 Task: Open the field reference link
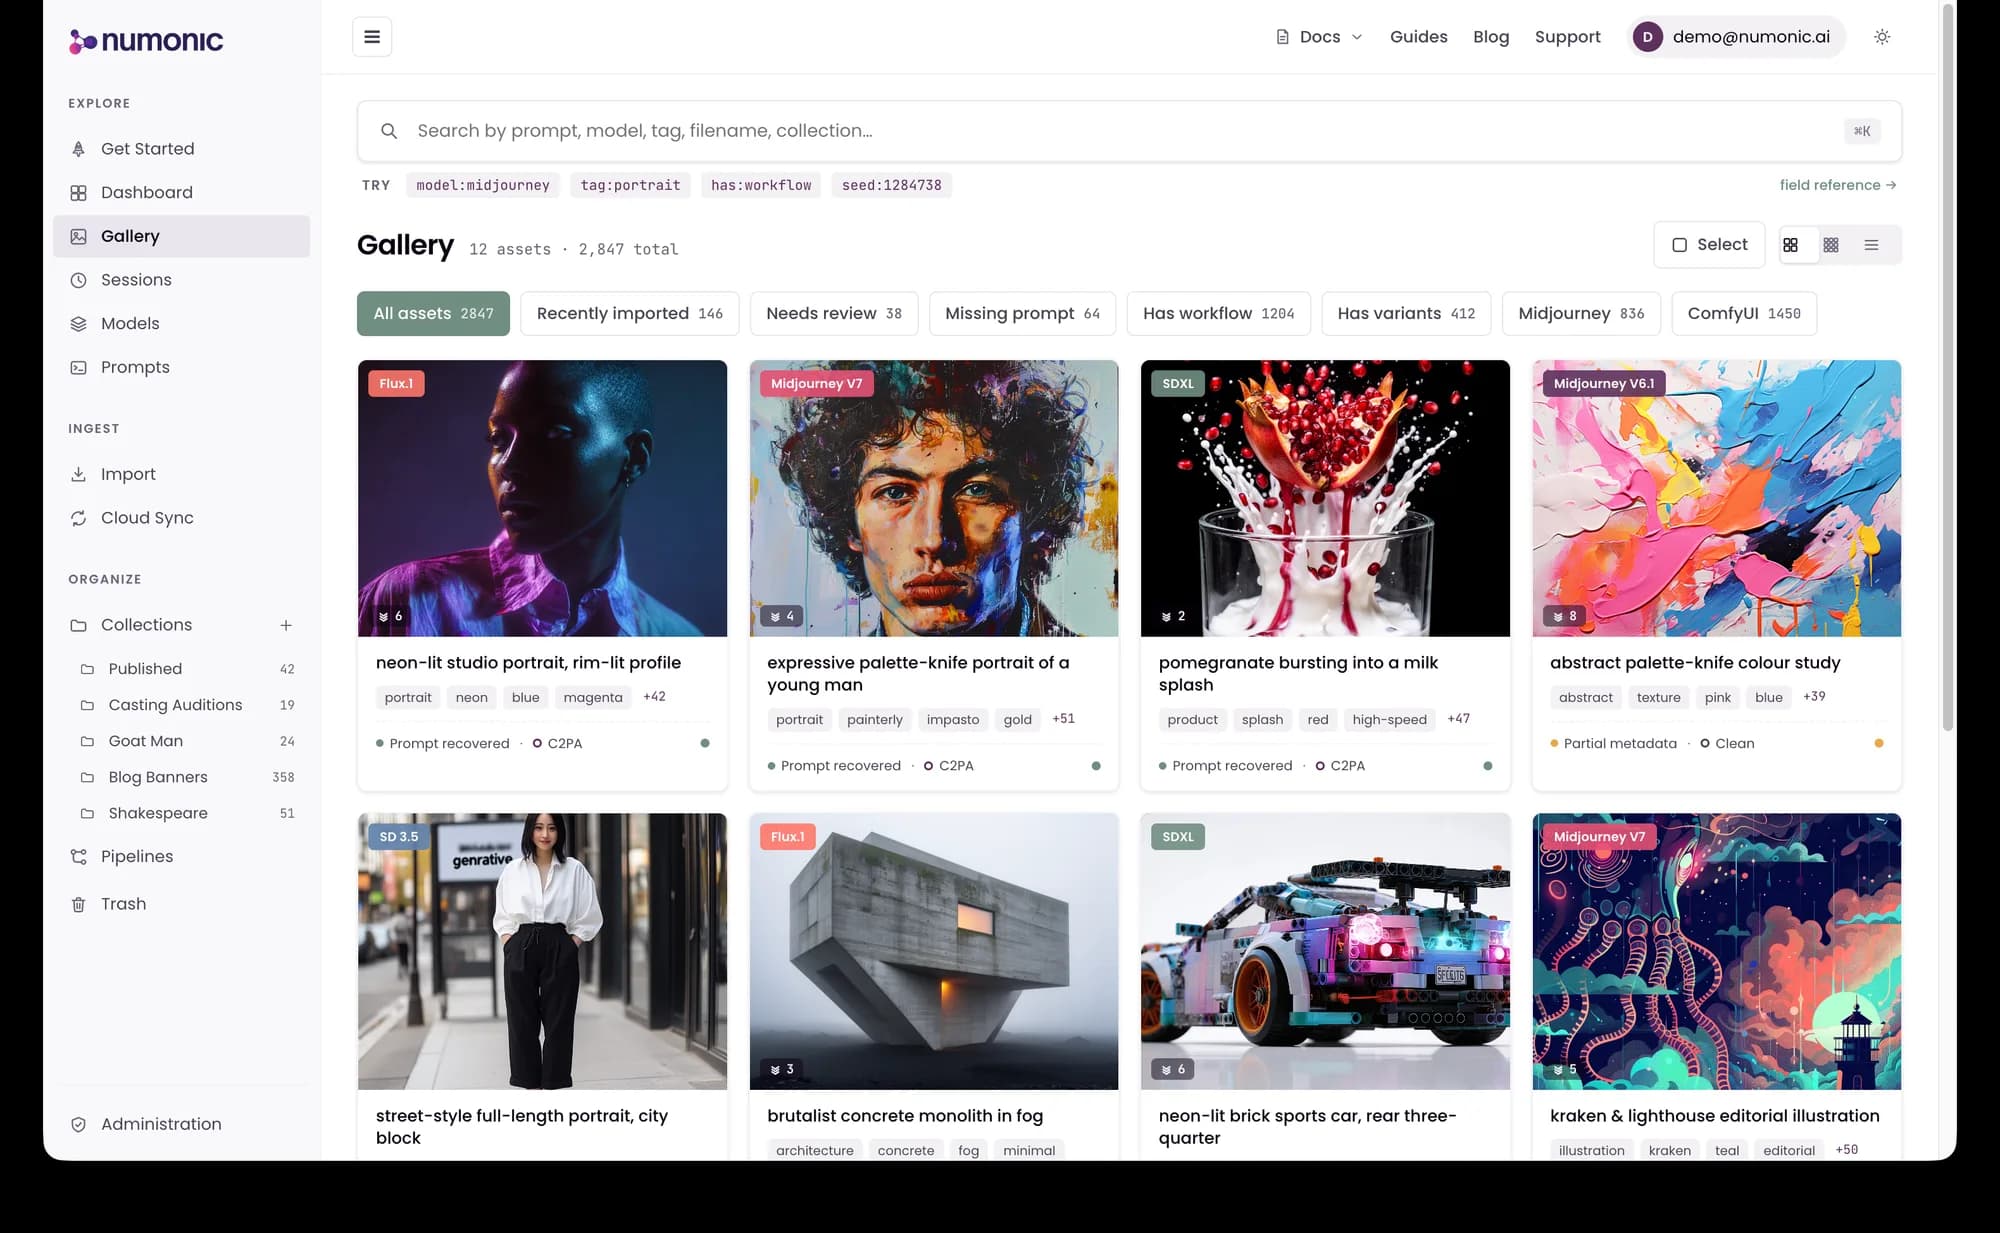click(x=1838, y=185)
